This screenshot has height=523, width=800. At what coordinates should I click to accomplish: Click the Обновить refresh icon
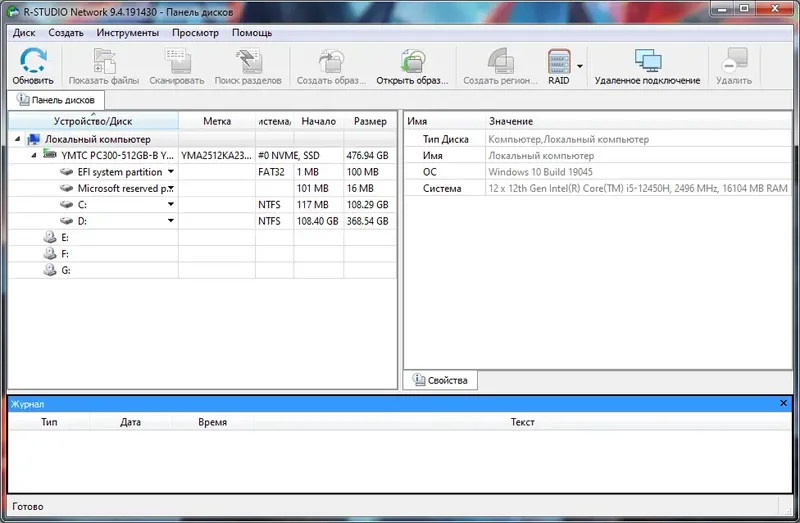(33, 61)
